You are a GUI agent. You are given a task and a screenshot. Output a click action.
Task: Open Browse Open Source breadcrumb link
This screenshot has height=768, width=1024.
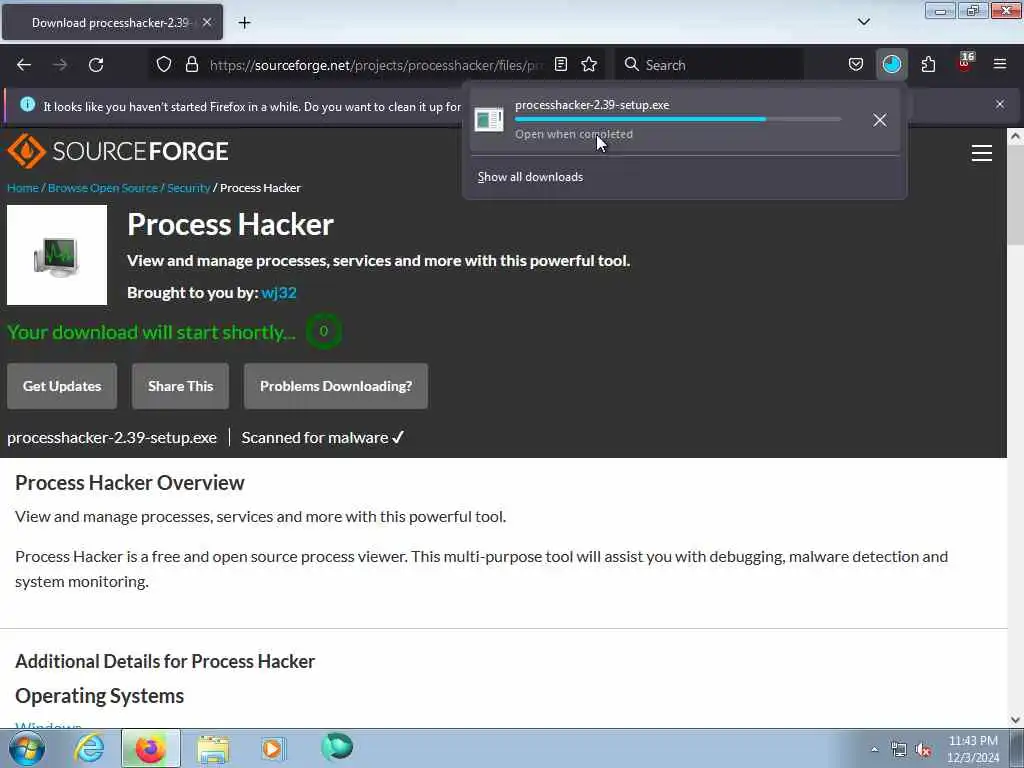[x=103, y=188]
